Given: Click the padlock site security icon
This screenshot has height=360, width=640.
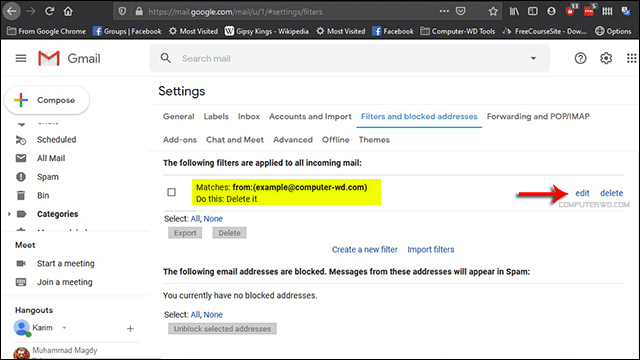Looking at the screenshot, I should pyautogui.click(x=139, y=11).
